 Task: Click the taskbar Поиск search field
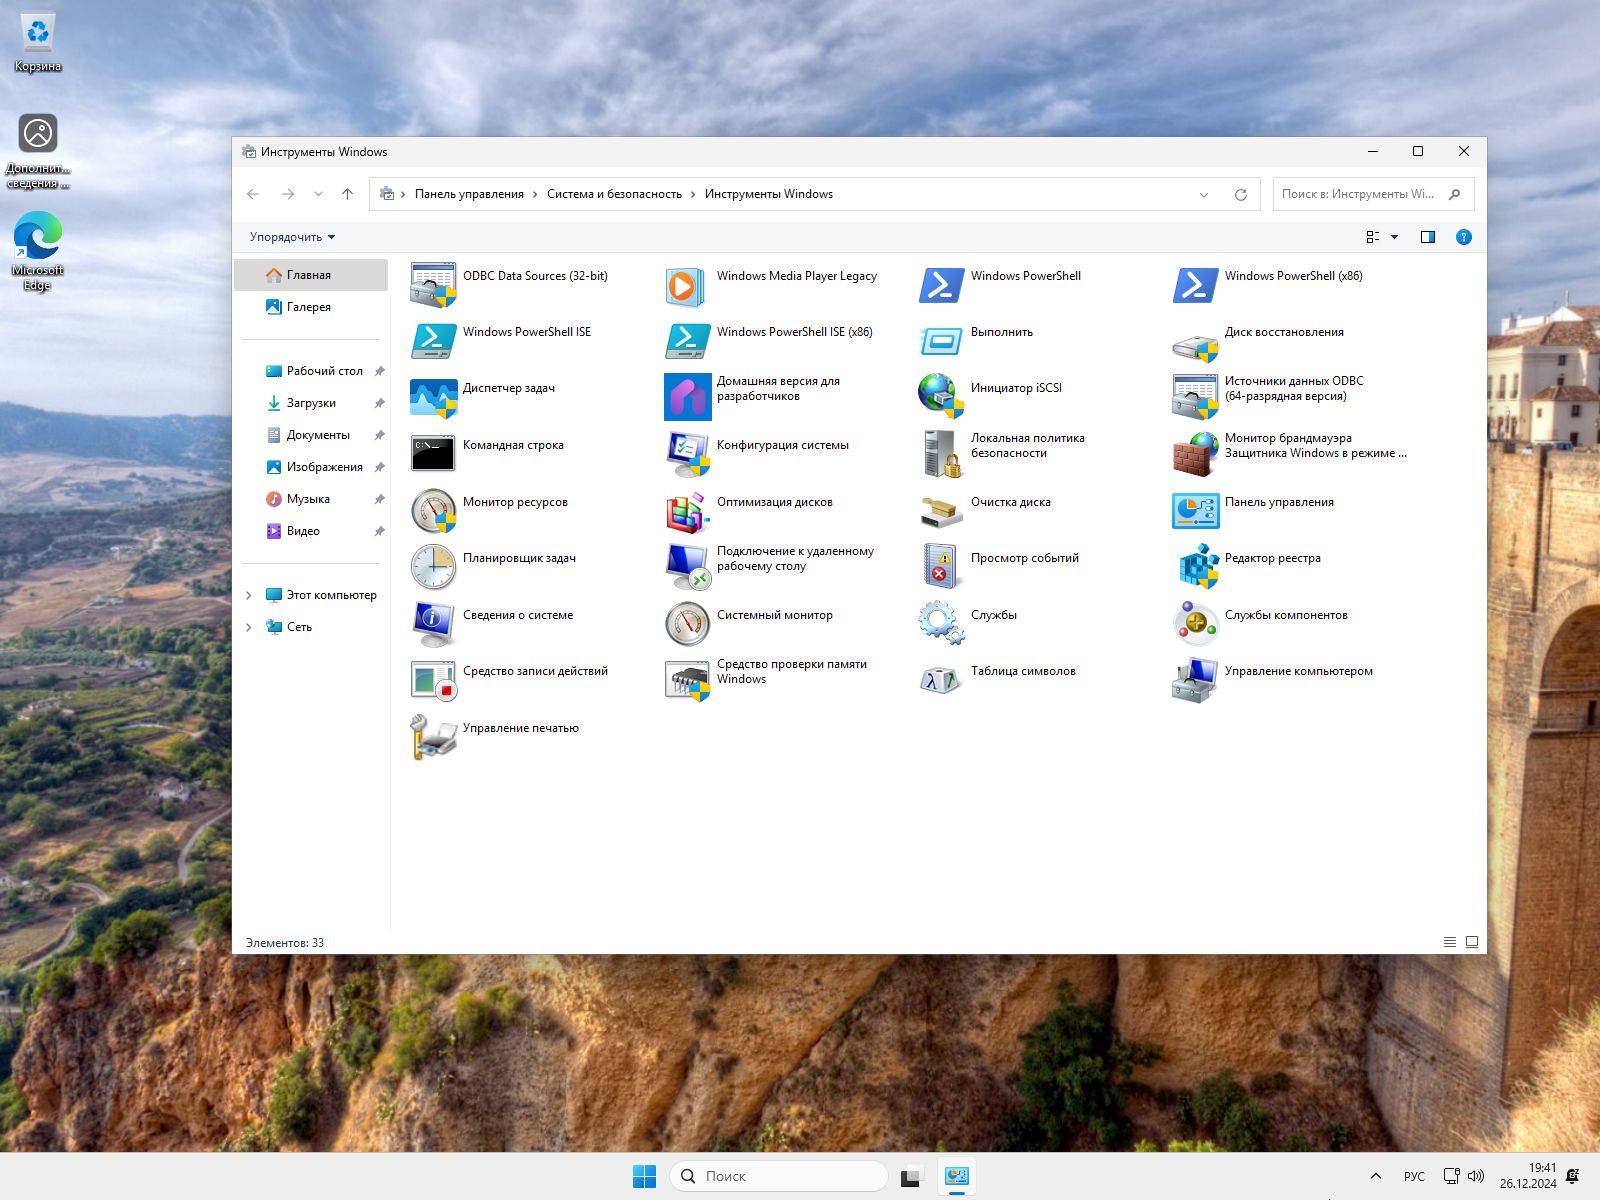point(779,1176)
